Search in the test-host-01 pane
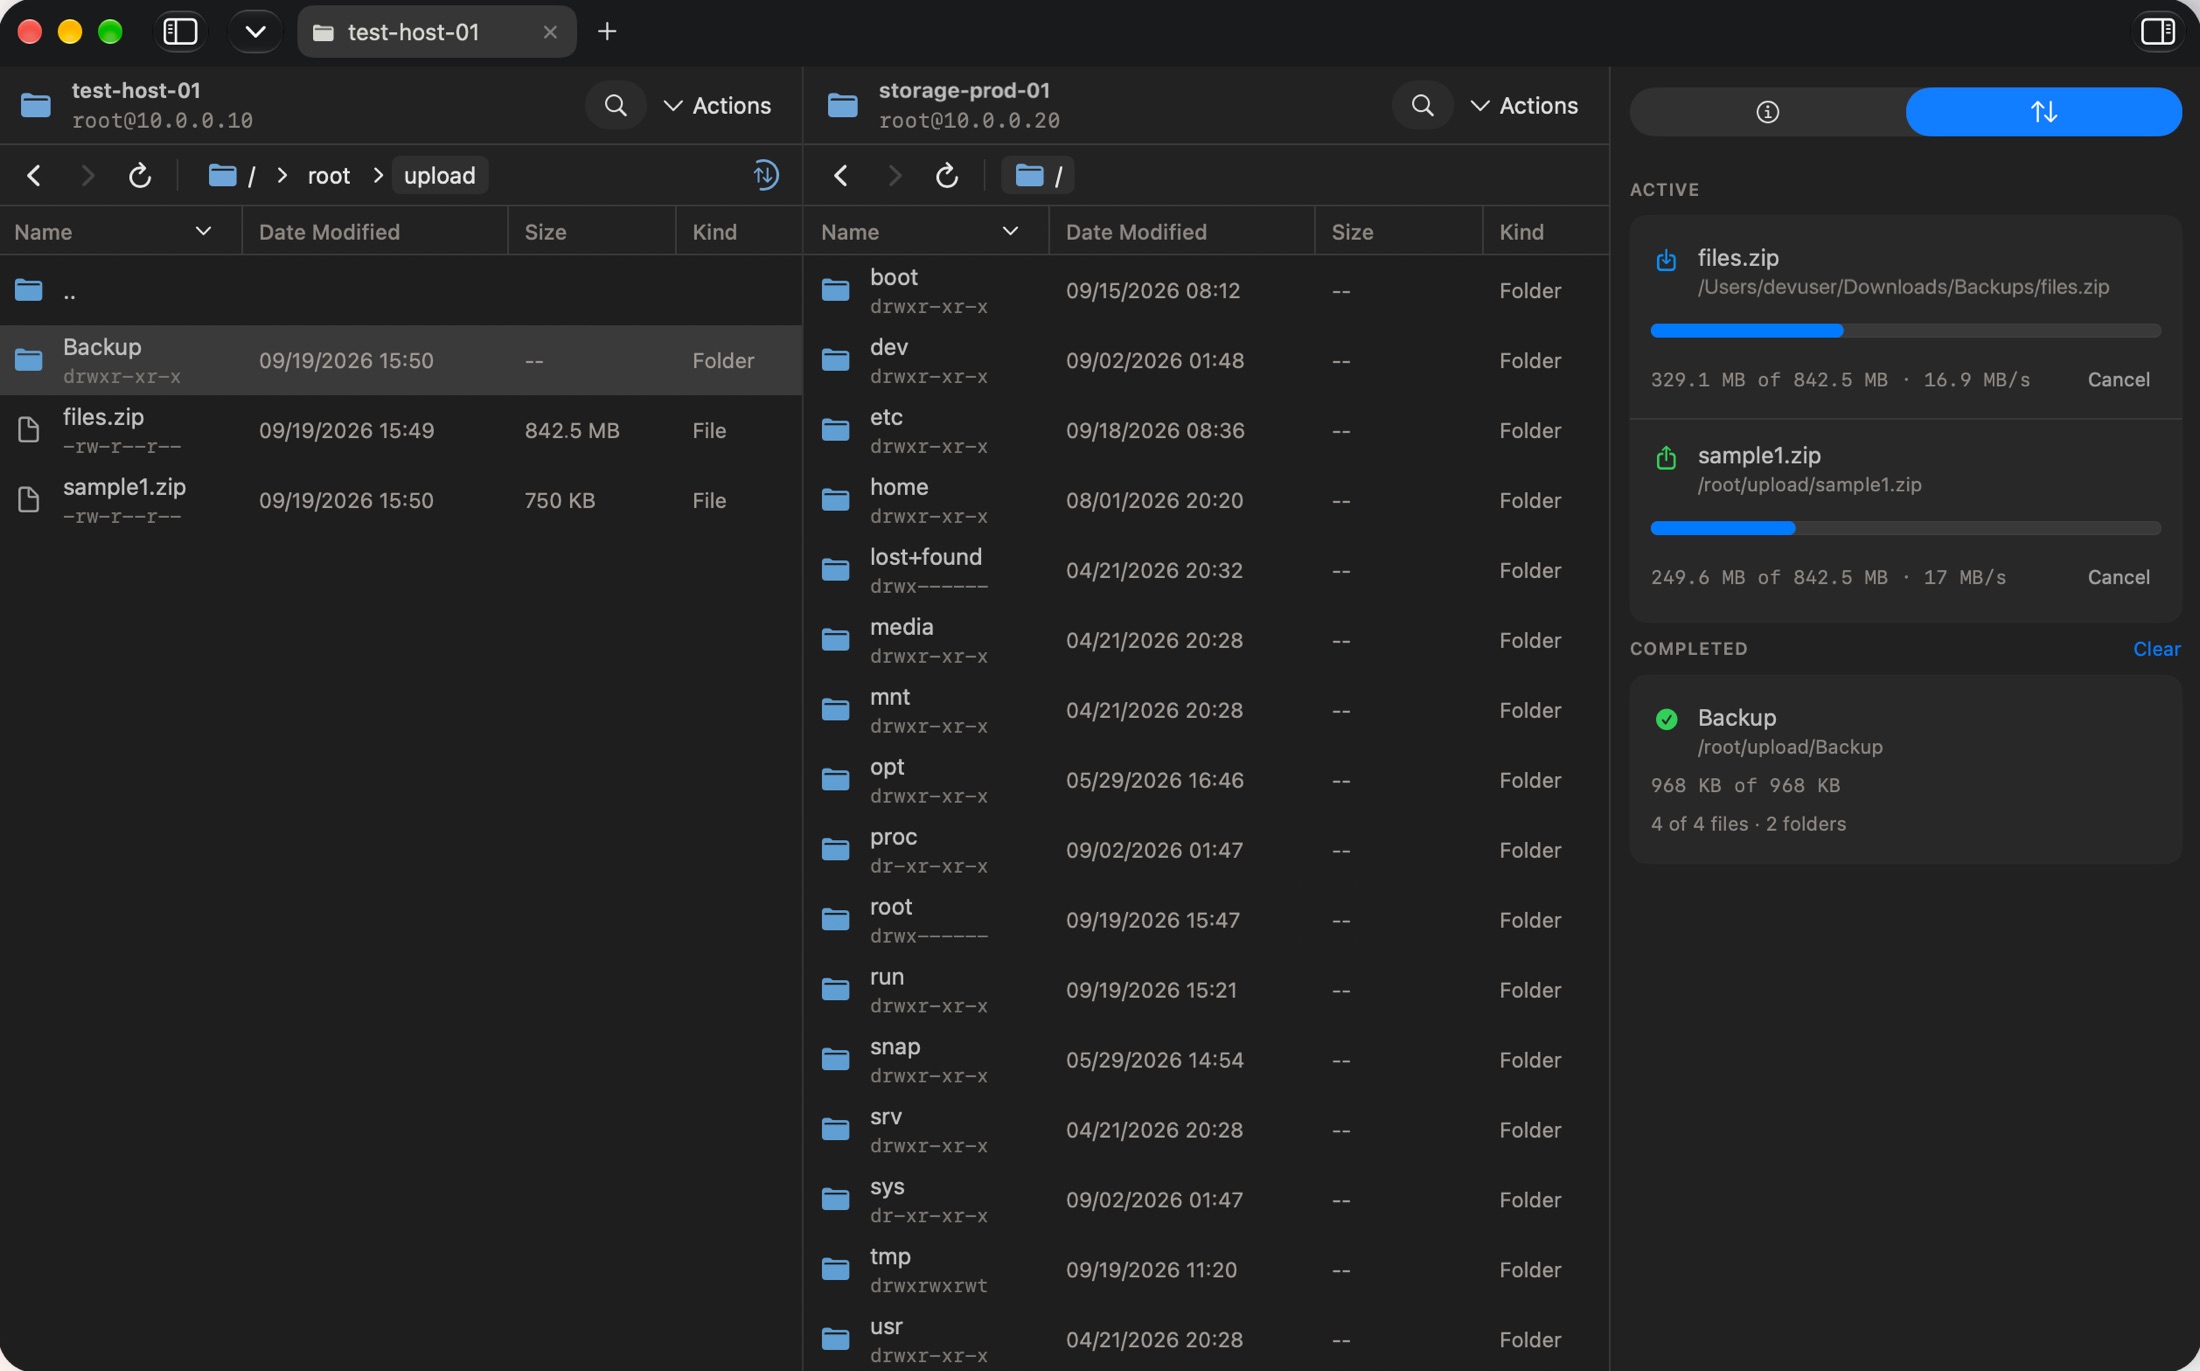Image resolution: width=2200 pixels, height=1371 pixels. coord(616,105)
